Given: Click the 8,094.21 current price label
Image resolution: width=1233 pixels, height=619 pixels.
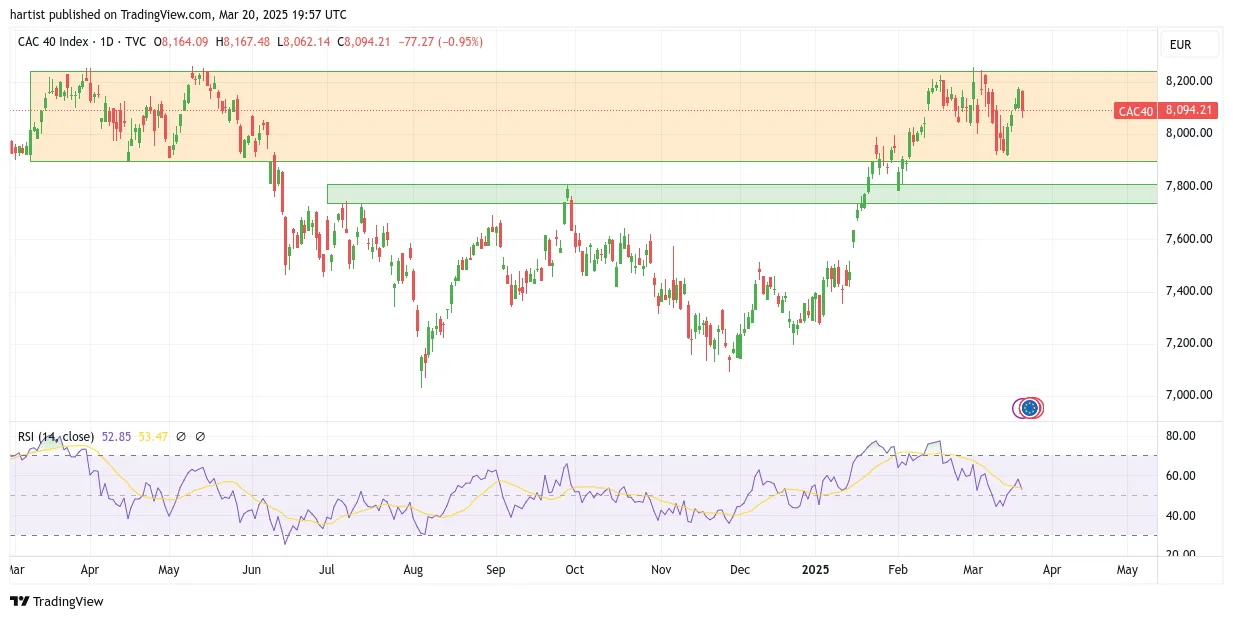Looking at the screenshot, I should 1187,111.
